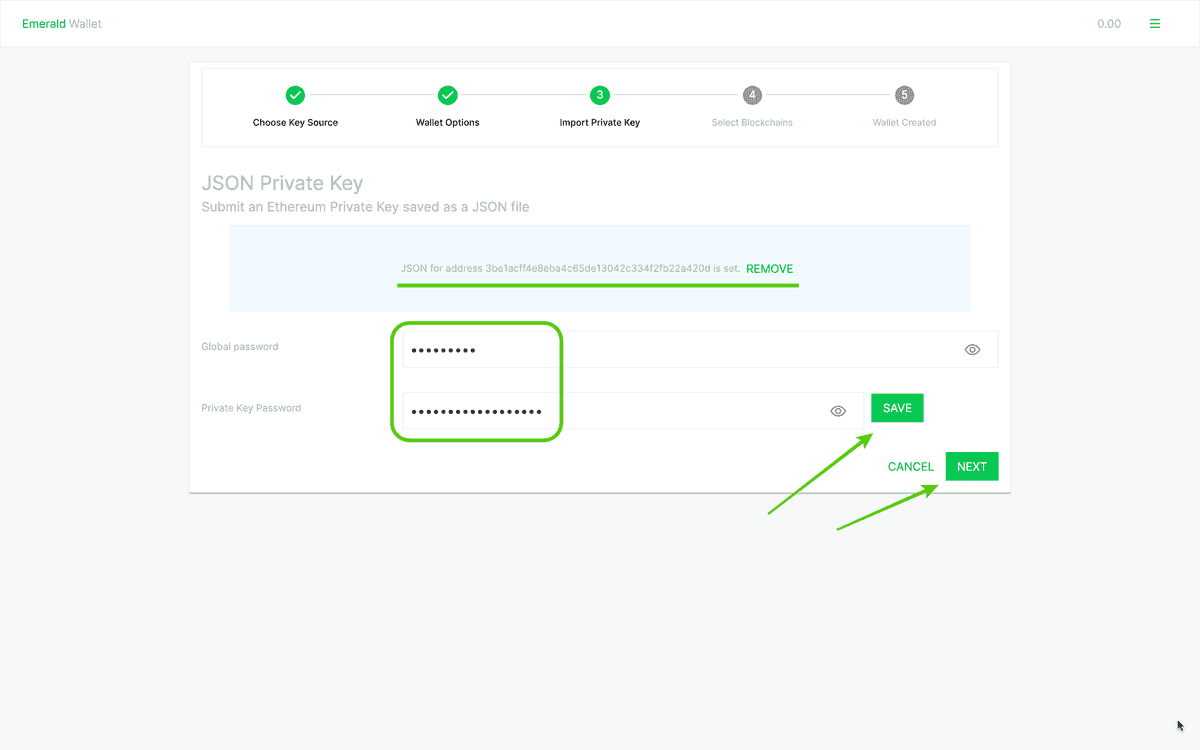Remove the uploaded JSON key file

pyautogui.click(x=769, y=269)
